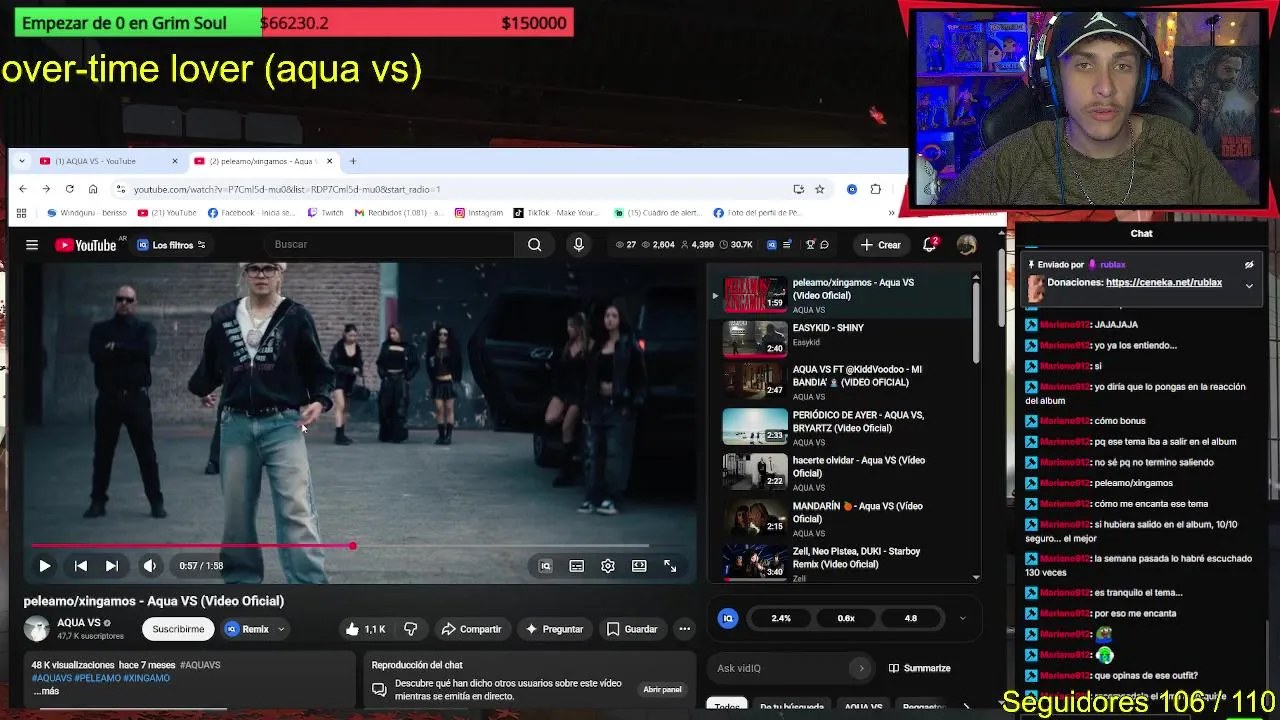Switch to peleamo/xingamos browser tab
Screen dimensions: 1280x720
(264, 161)
